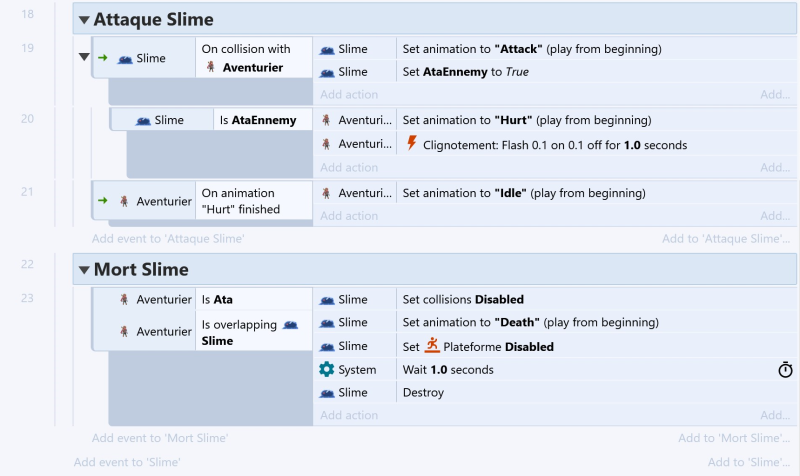This screenshot has width=800, height=476.
Task: Collapse the Attaque Slime group
Action: click(x=84, y=20)
